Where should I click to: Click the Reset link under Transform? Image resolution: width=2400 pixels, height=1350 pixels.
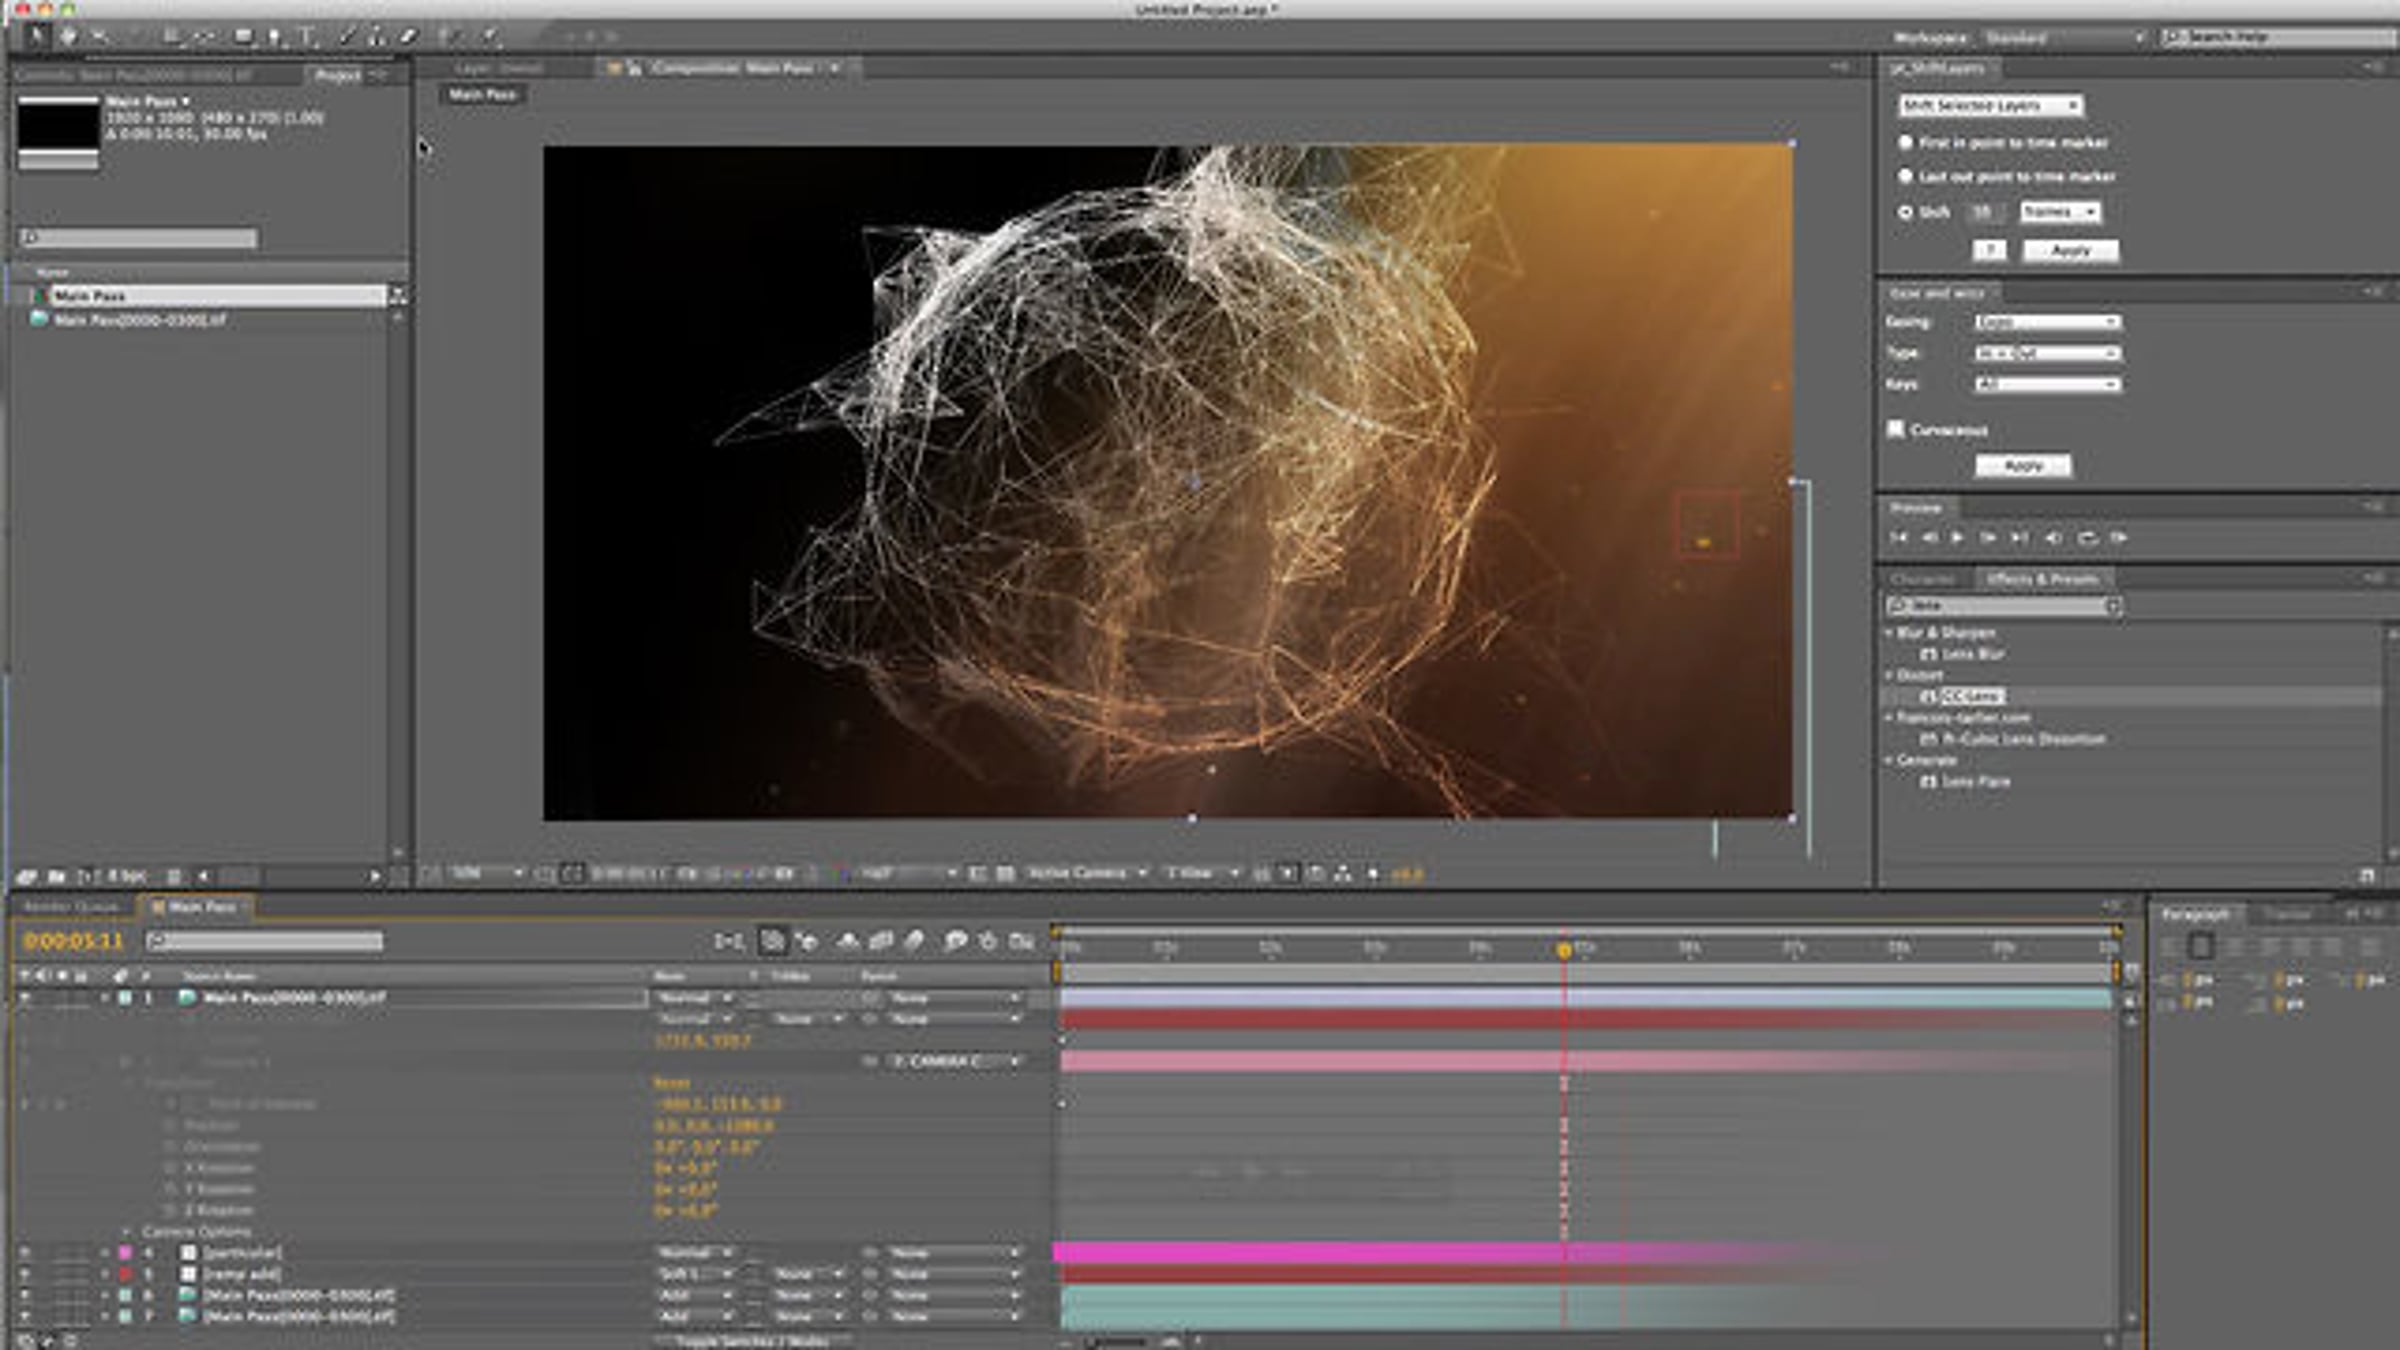coord(671,1083)
